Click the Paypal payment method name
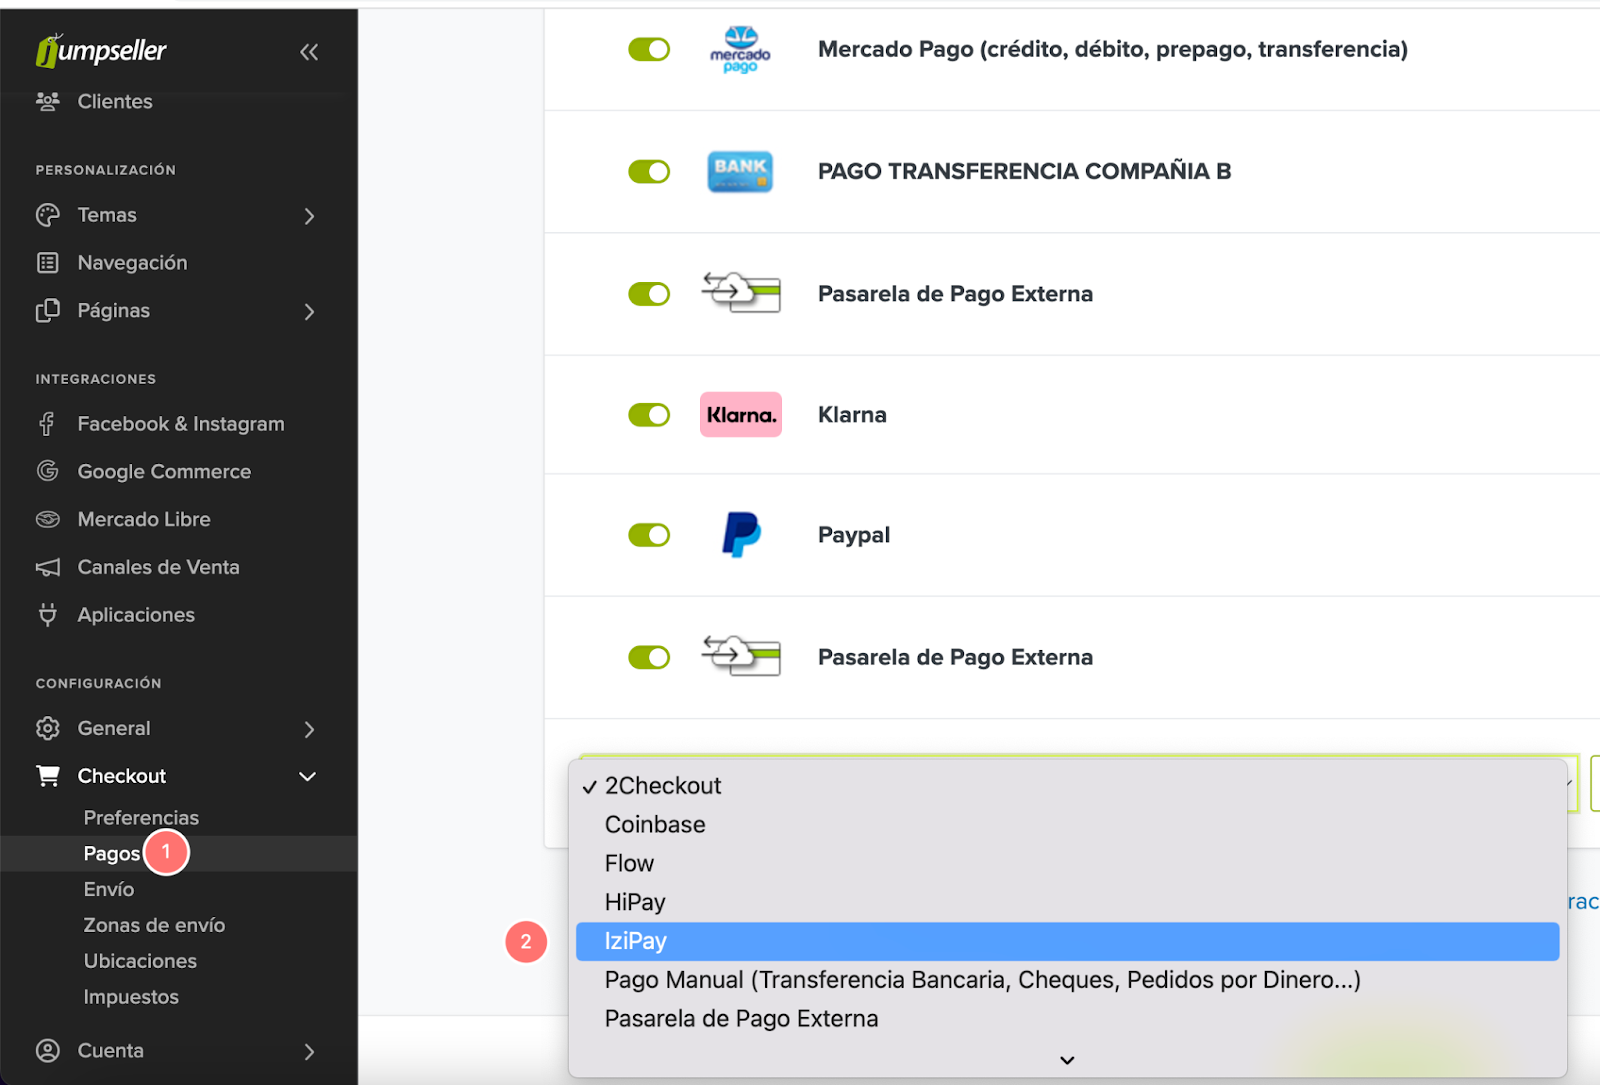This screenshot has width=1600, height=1085. [x=854, y=535]
